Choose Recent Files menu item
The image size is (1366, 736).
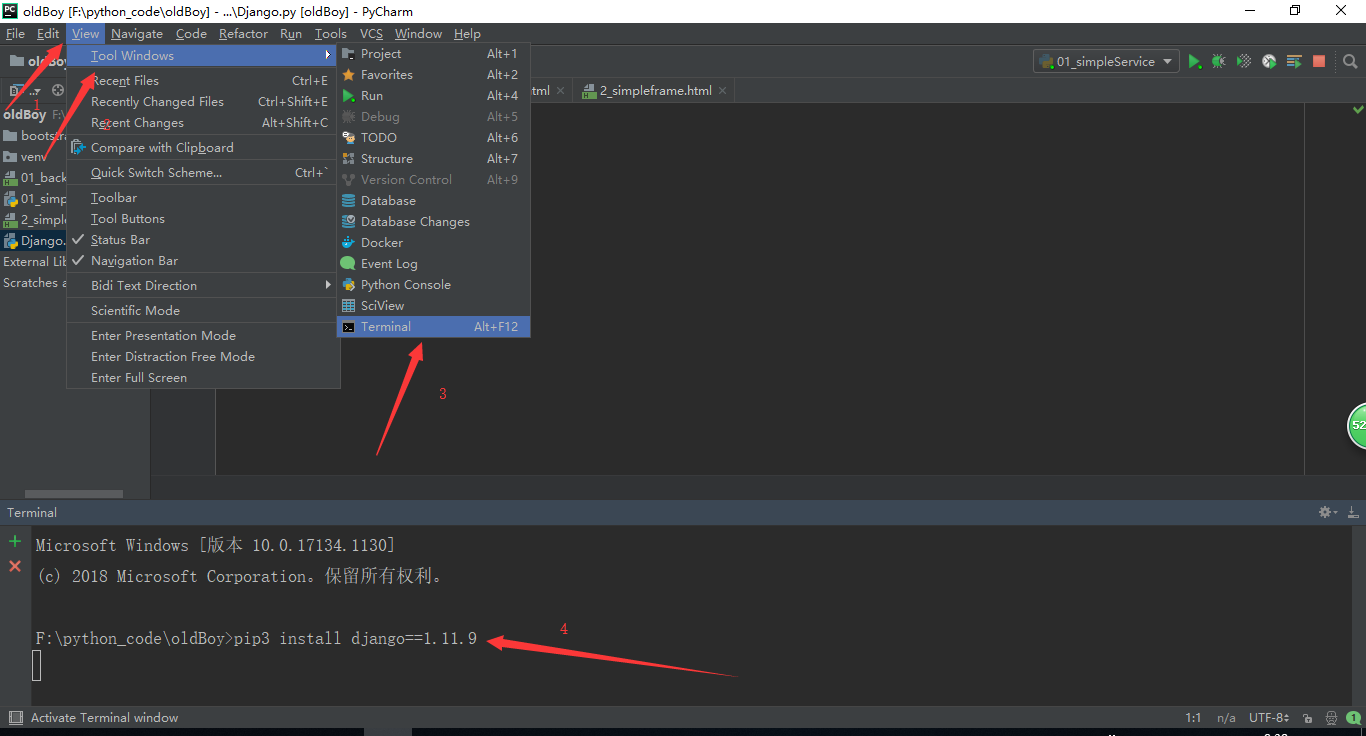[203, 81]
